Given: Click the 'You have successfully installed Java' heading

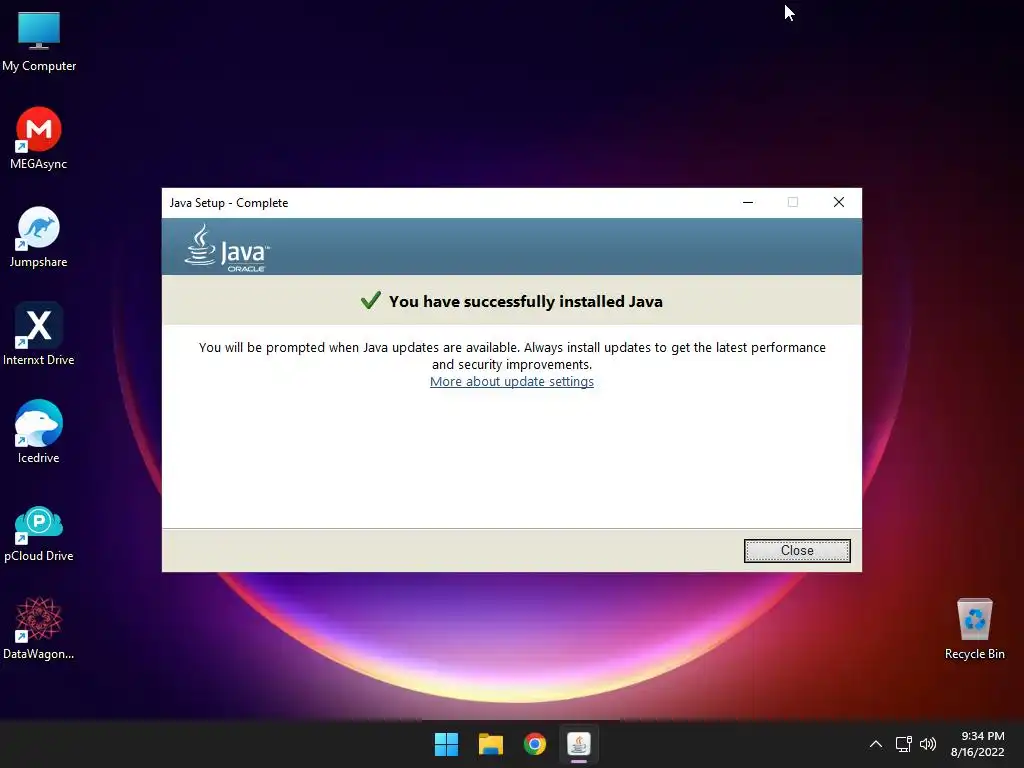Looking at the screenshot, I should point(526,302).
